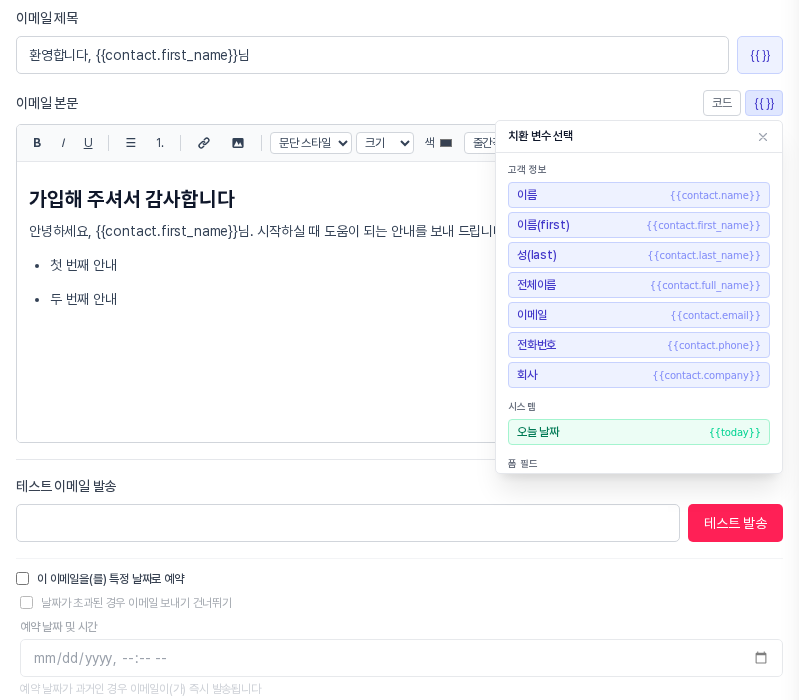Insert the 전체이름 variable
Screen dimensions: 799x700
(x=638, y=285)
